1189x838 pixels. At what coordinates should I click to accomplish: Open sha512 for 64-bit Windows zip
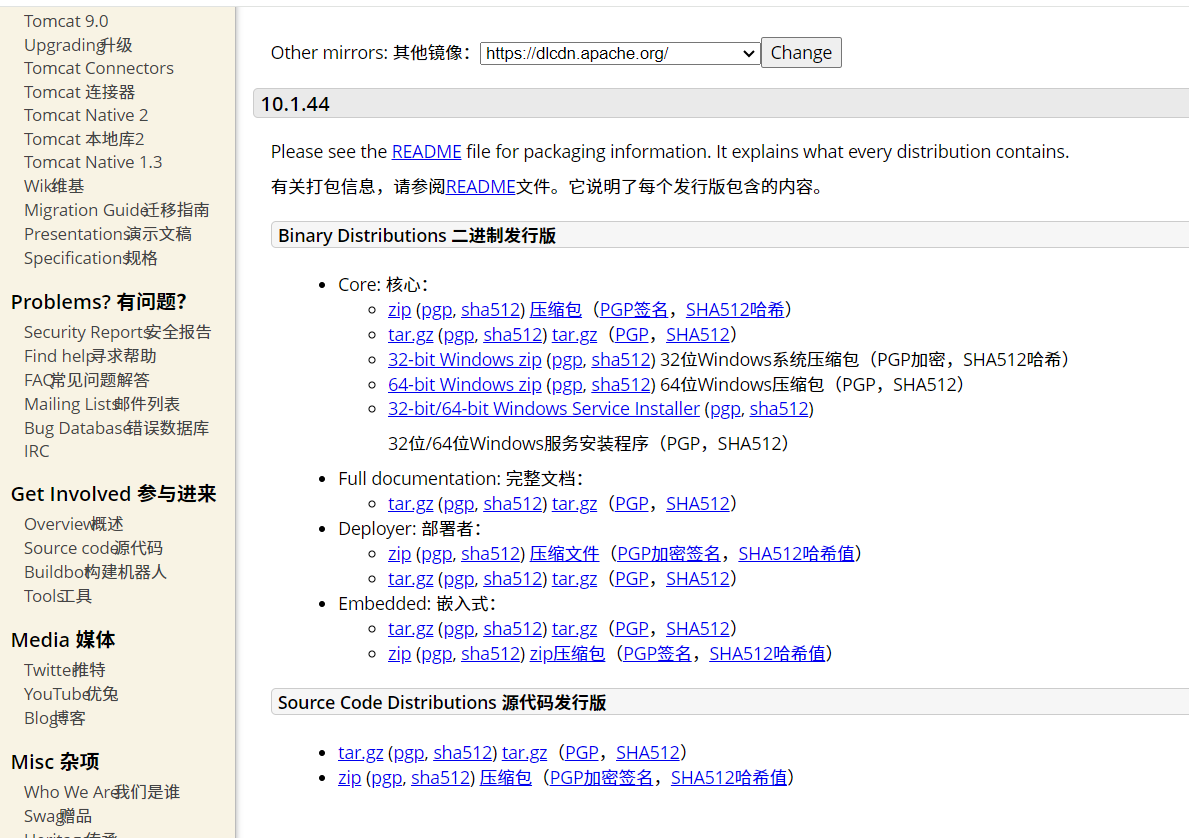tap(621, 384)
